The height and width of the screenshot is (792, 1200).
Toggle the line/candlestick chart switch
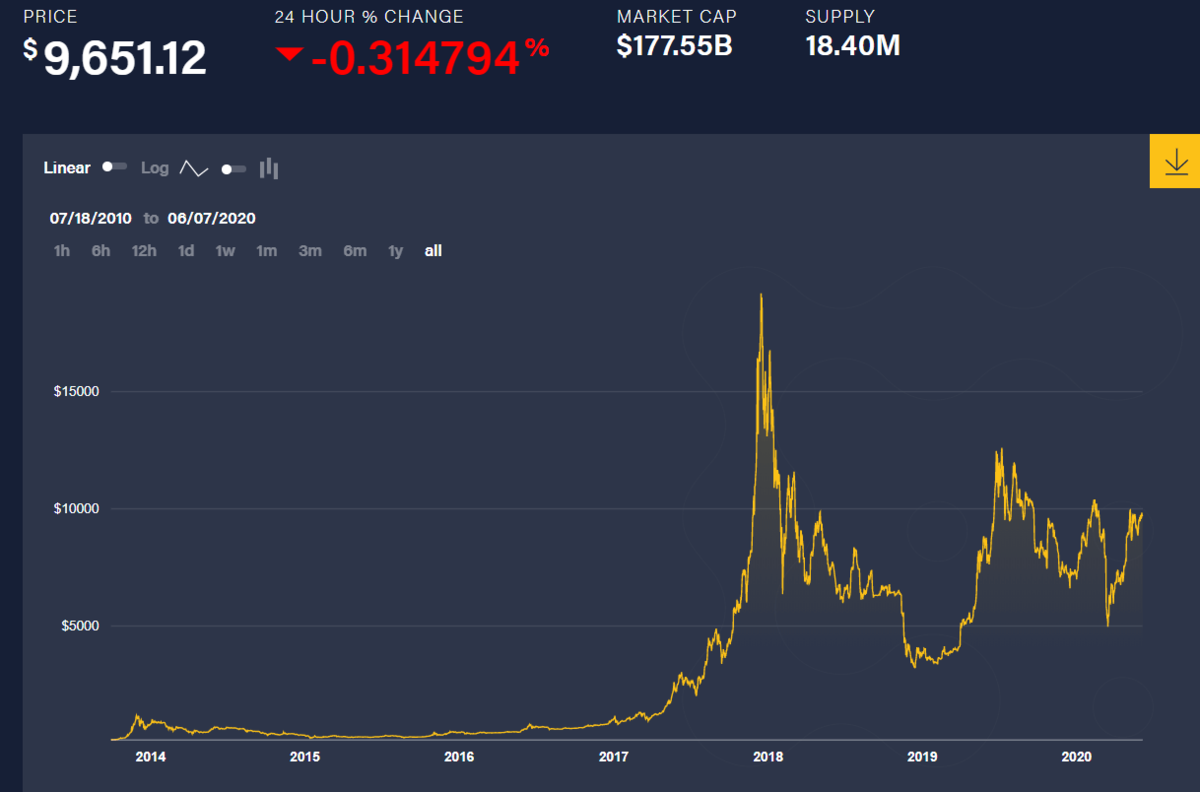[x=233, y=168]
